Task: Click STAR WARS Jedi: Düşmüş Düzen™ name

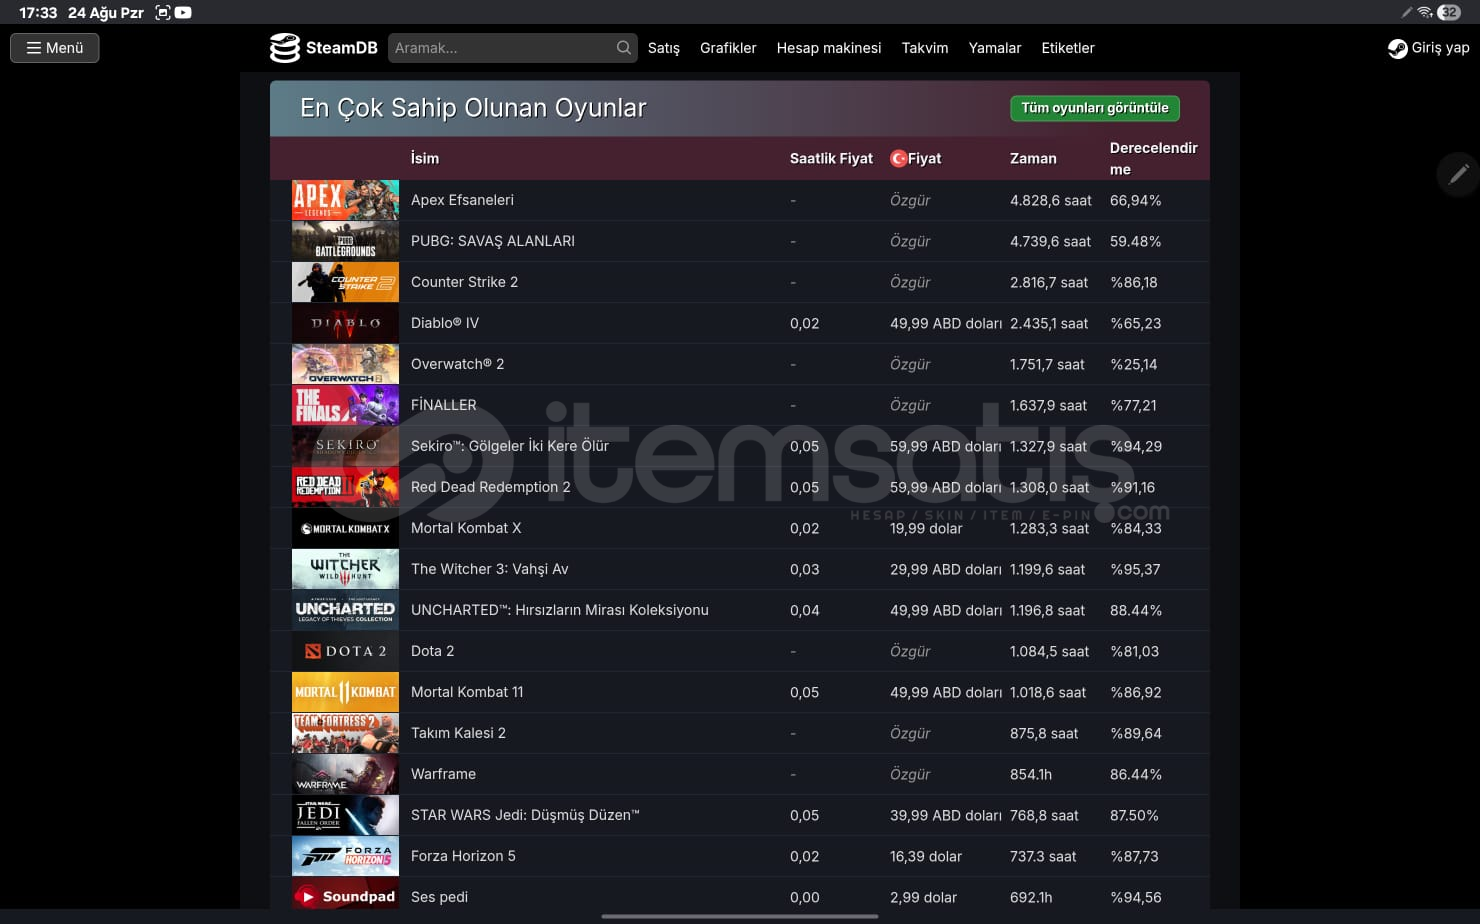Action: (525, 815)
